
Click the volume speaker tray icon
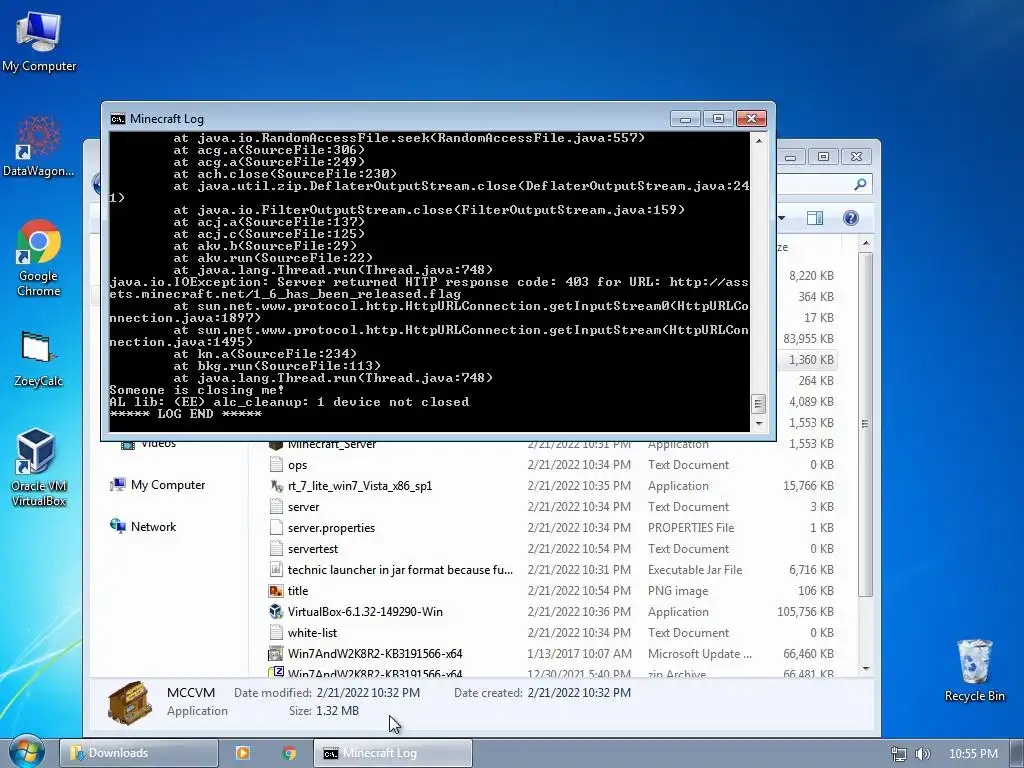click(x=922, y=754)
